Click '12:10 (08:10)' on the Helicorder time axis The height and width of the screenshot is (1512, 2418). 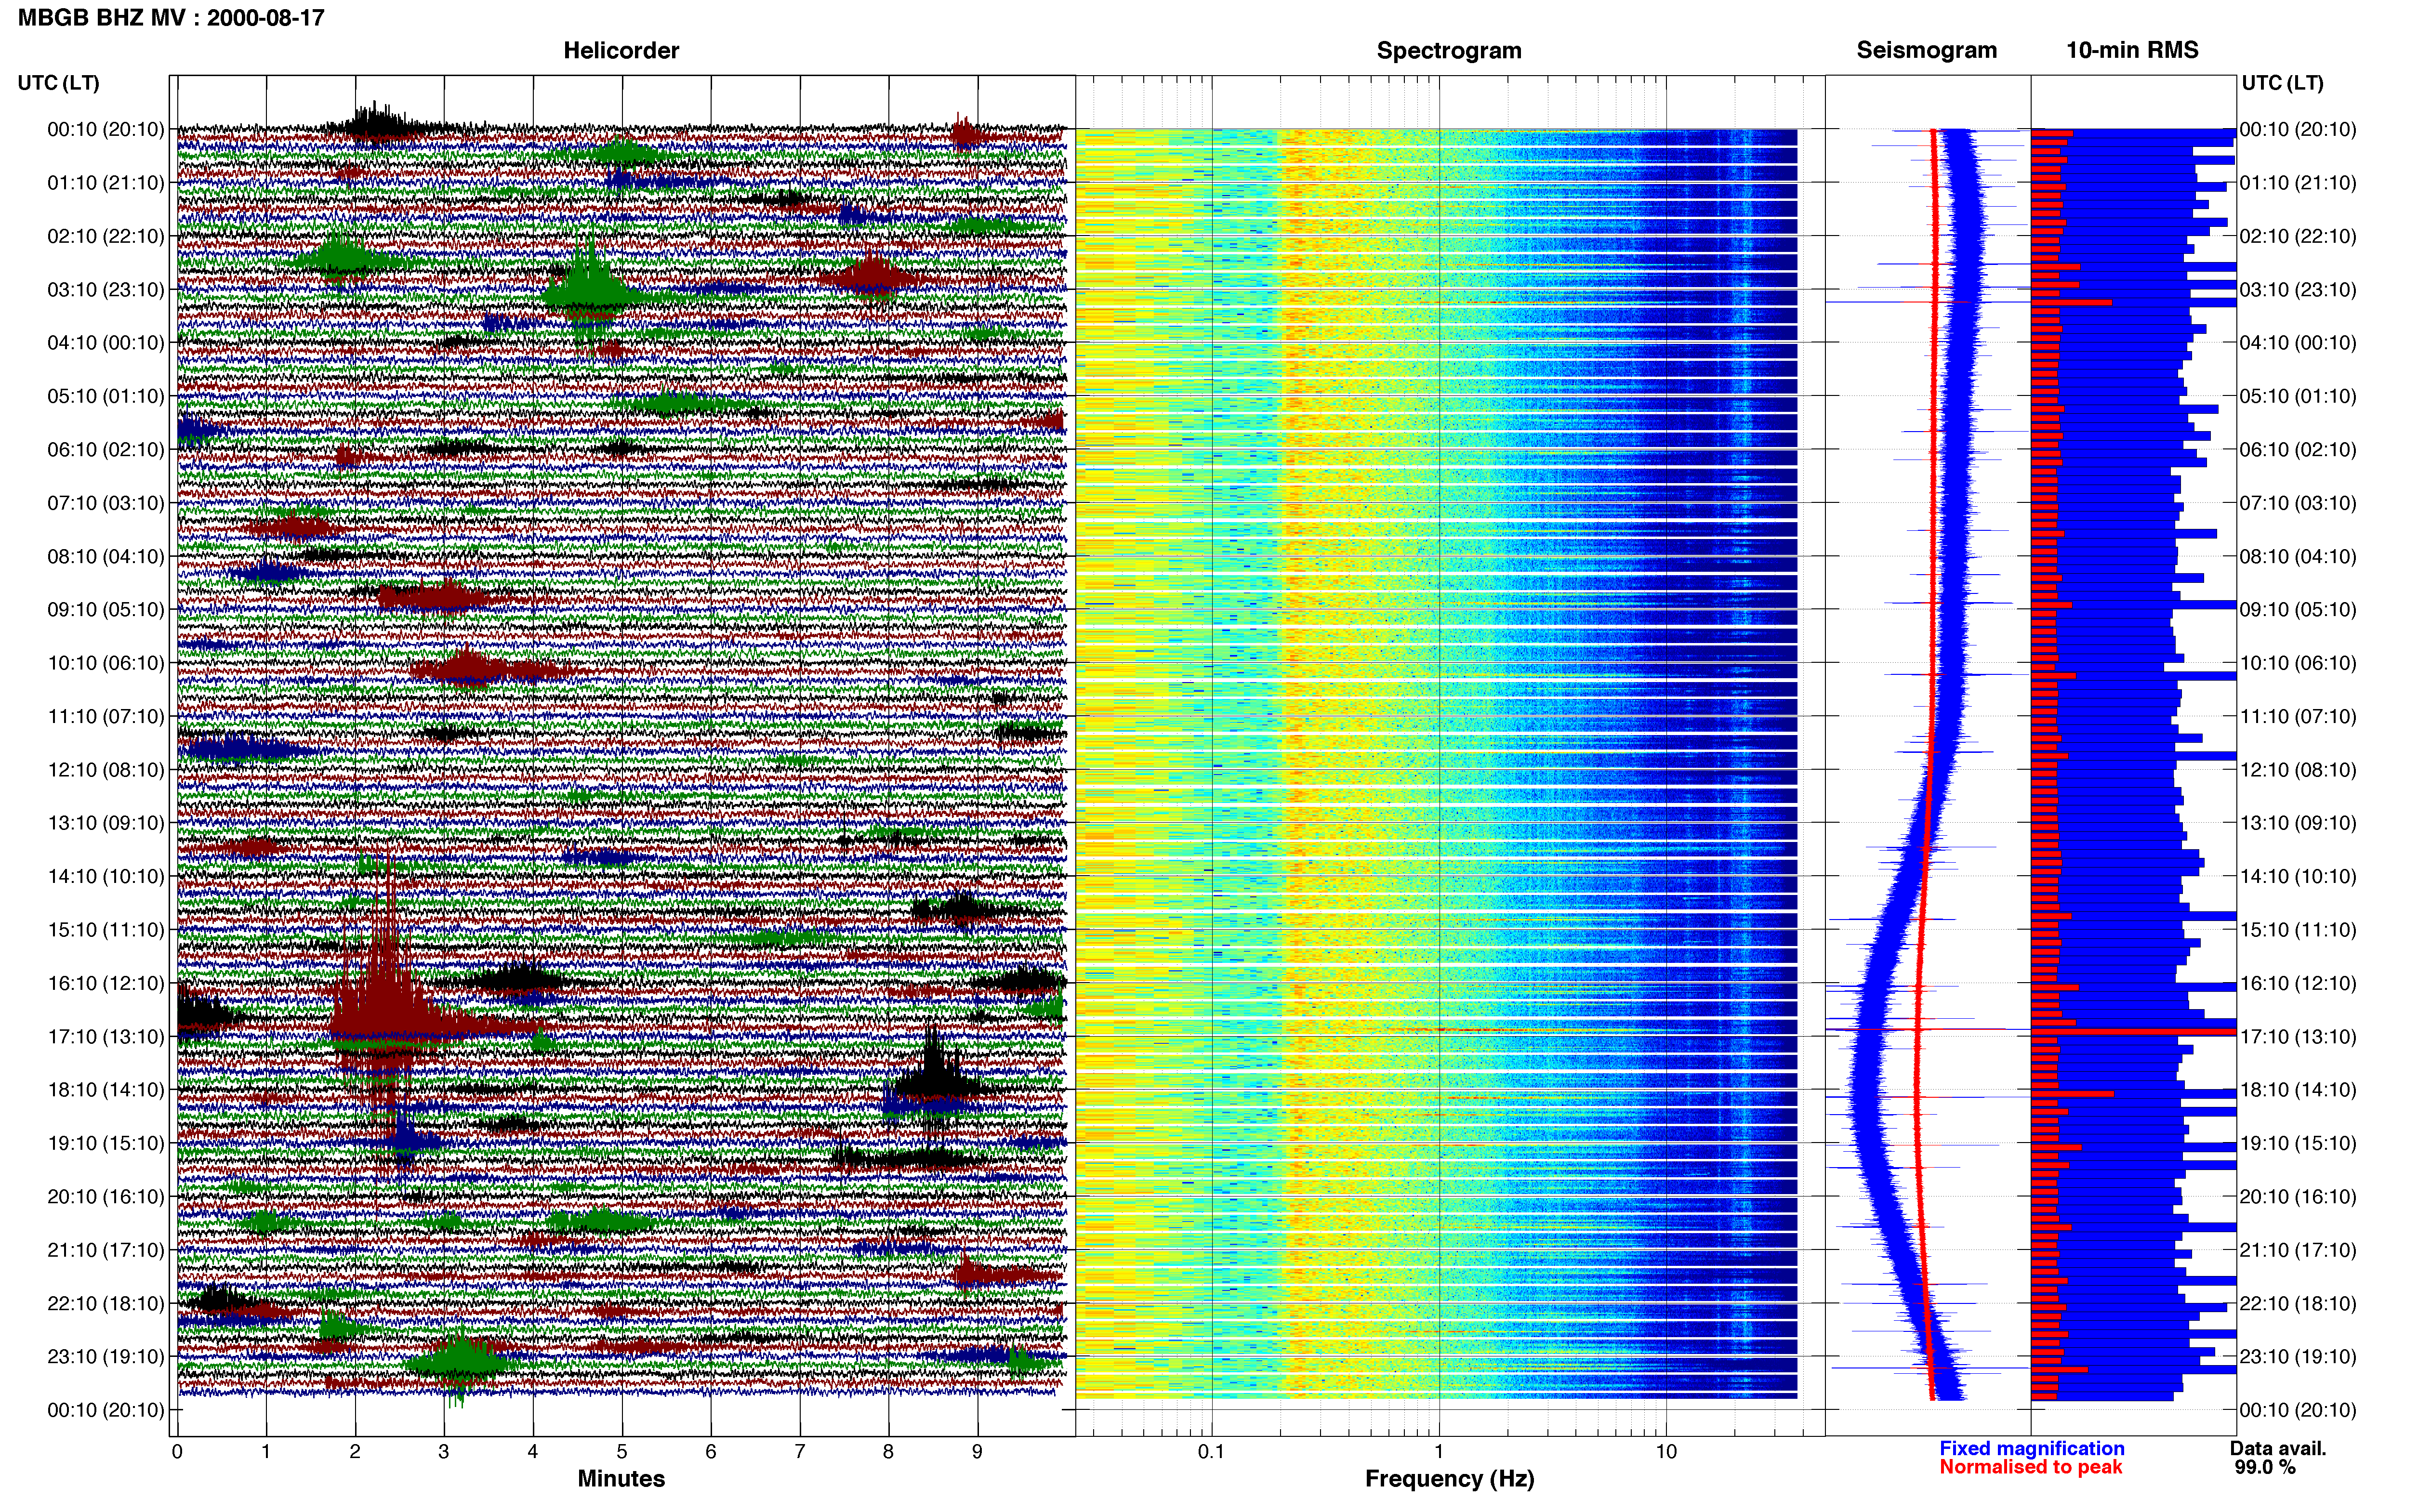(106, 770)
